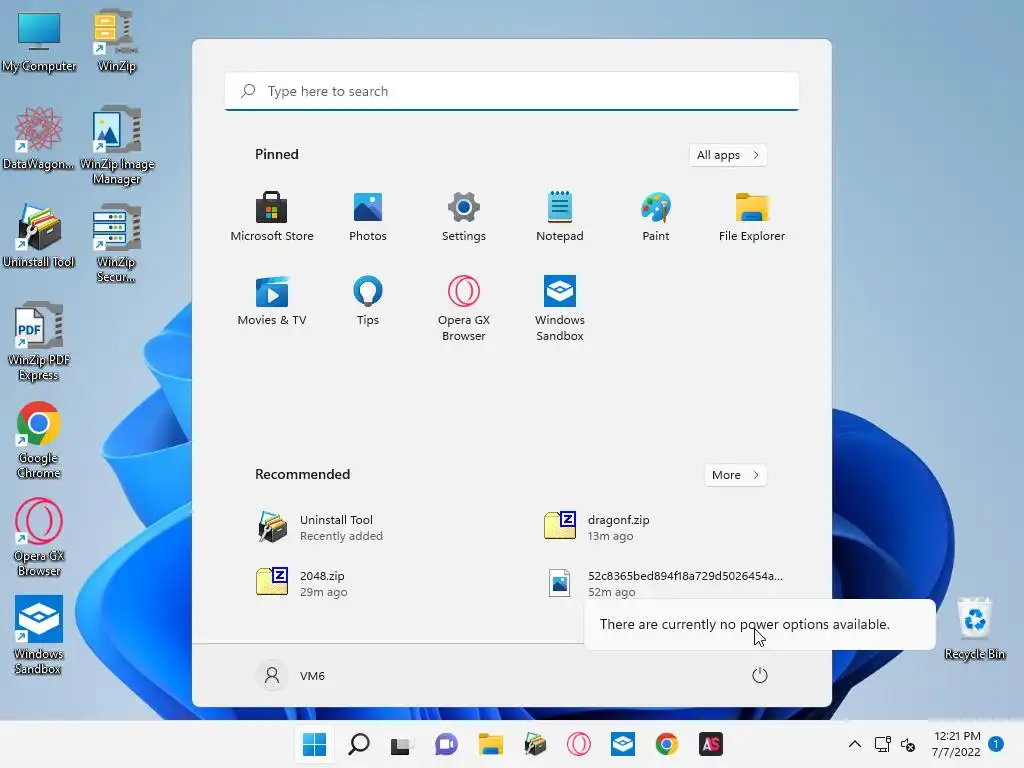This screenshot has width=1024, height=768.
Task: Click the My Computer desktop icon
Action: [39, 42]
